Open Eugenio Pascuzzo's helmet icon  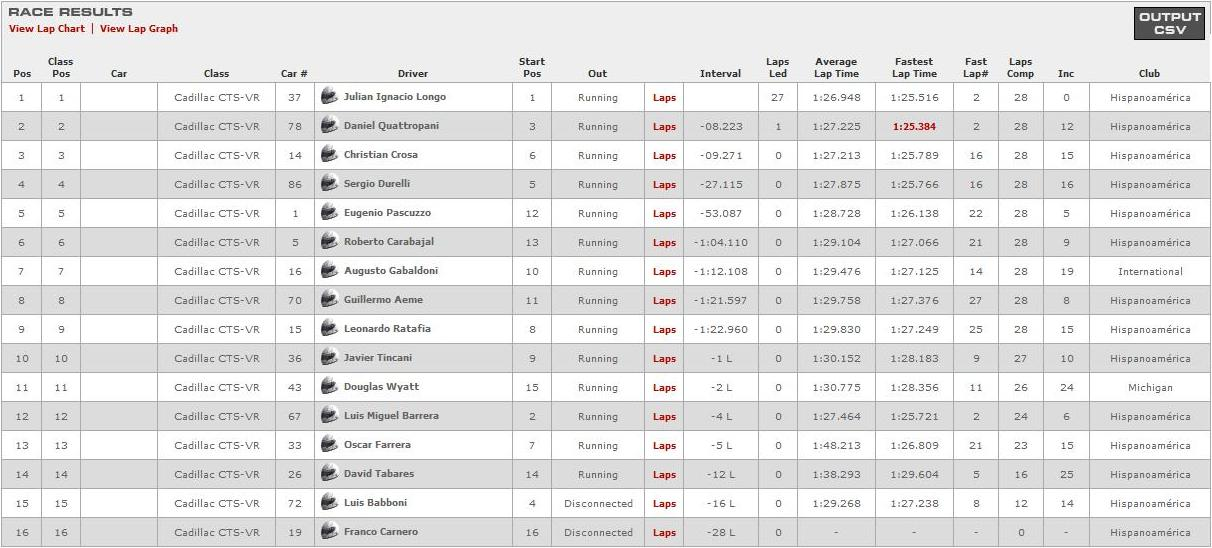point(329,213)
